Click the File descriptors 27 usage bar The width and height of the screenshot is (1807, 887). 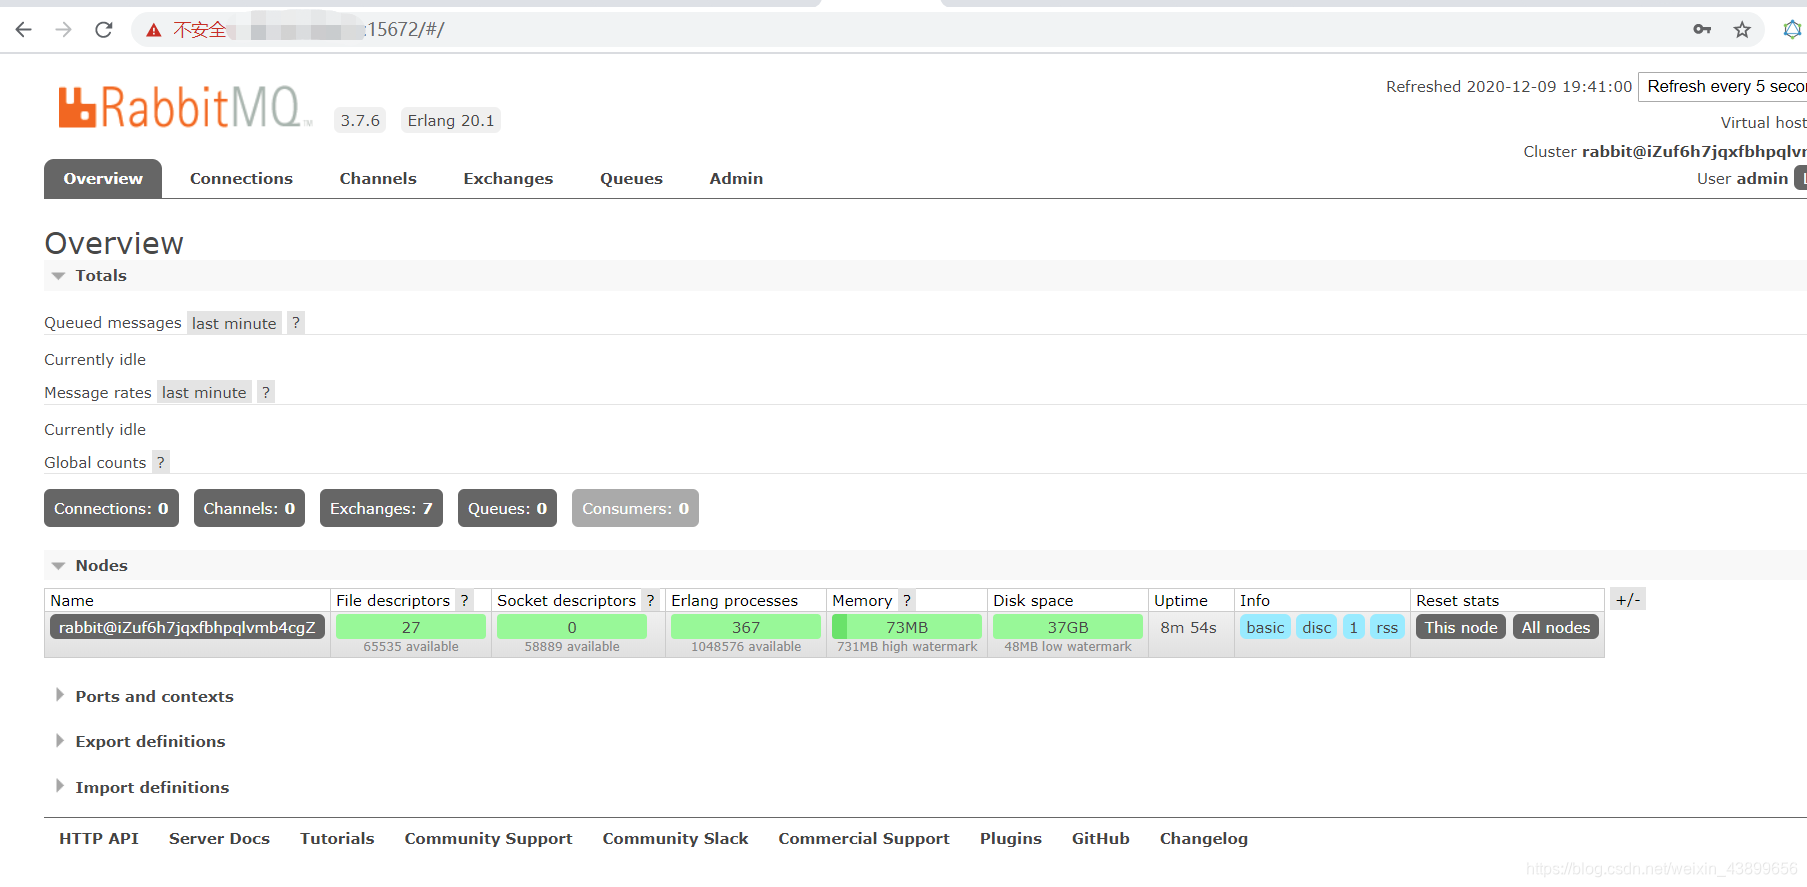411,627
